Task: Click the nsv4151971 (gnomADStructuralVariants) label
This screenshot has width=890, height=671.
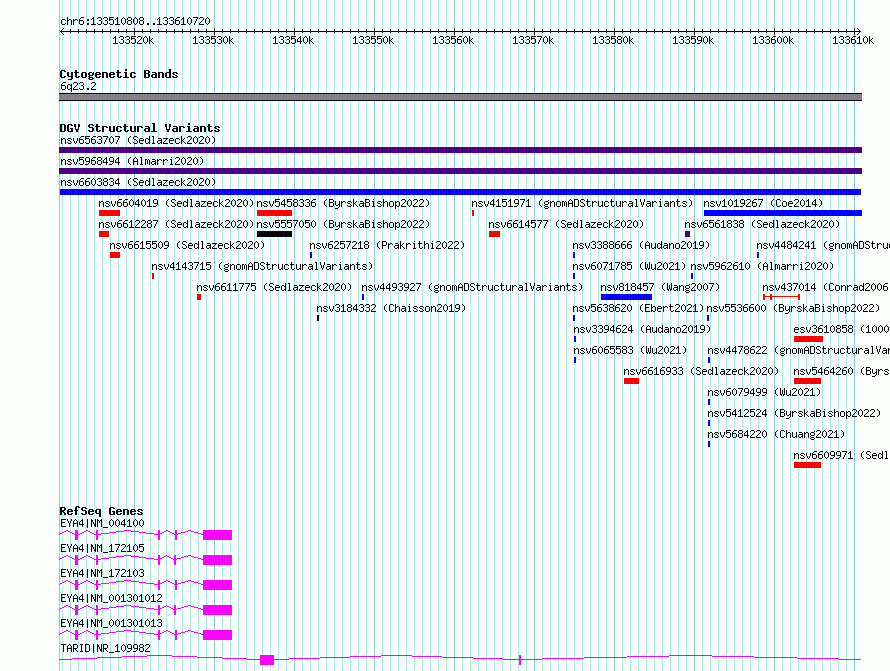Action: click(x=582, y=203)
